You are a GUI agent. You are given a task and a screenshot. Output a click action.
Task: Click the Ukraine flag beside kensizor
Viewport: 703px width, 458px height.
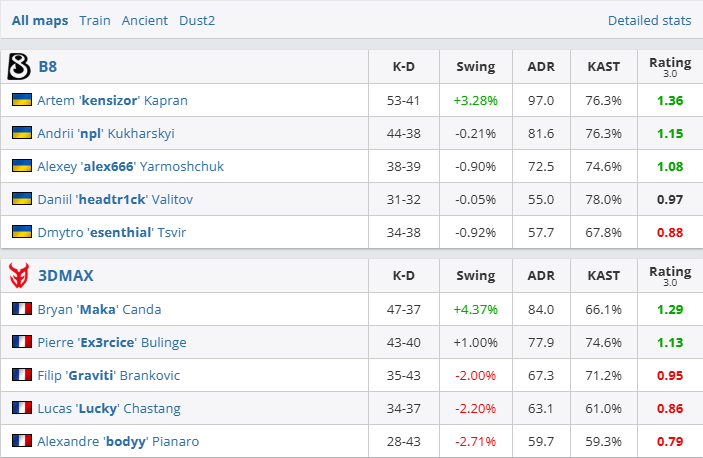[21, 100]
